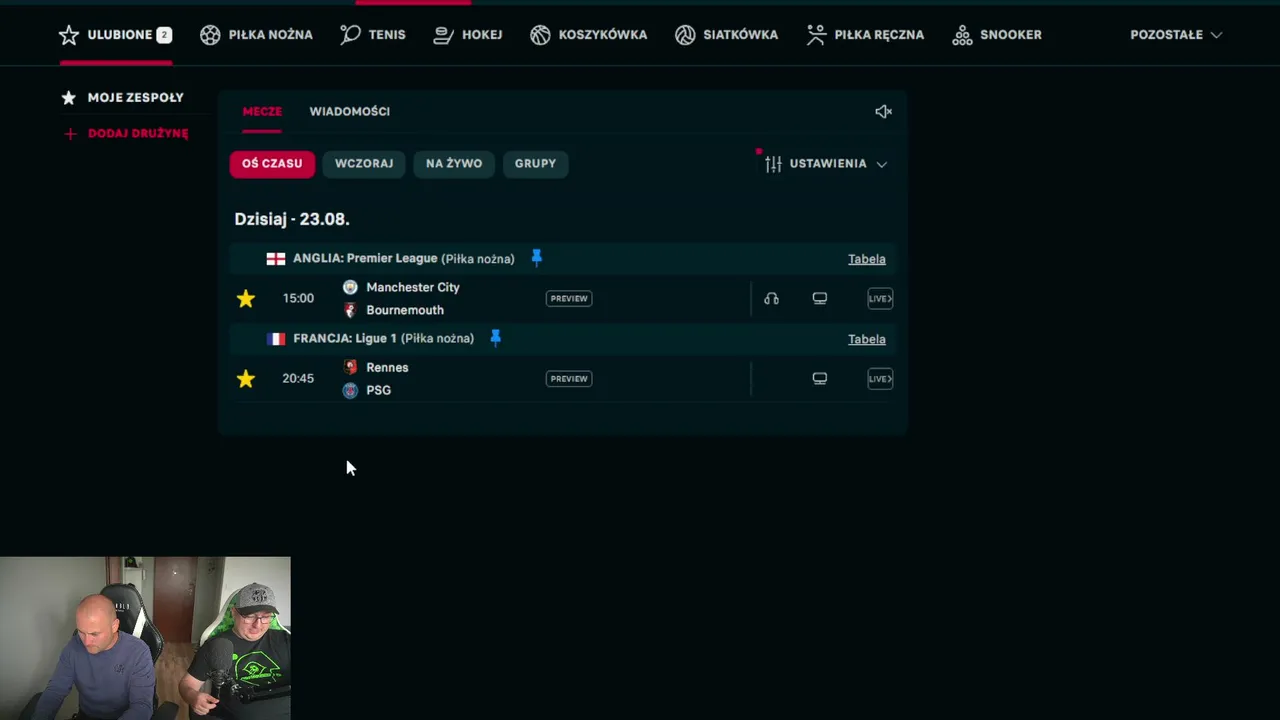Open LIVE stream icon for Manchester City match
The width and height of the screenshot is (1280, 720).
coord(880,298)
